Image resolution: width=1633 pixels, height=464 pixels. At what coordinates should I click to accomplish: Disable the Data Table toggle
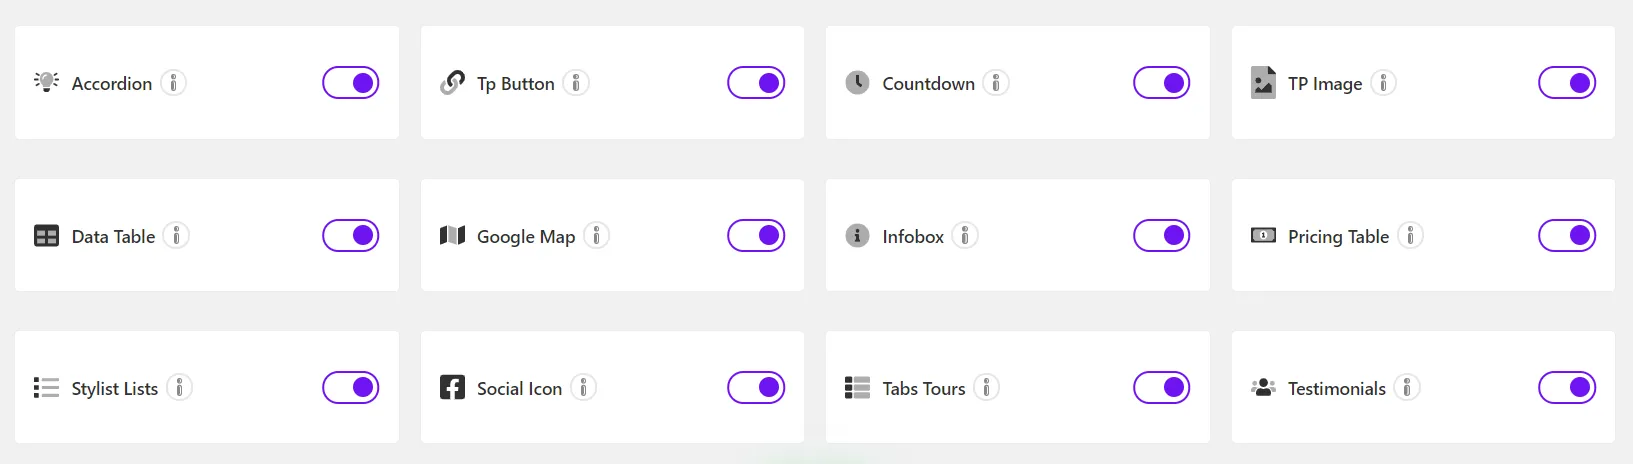351,236
